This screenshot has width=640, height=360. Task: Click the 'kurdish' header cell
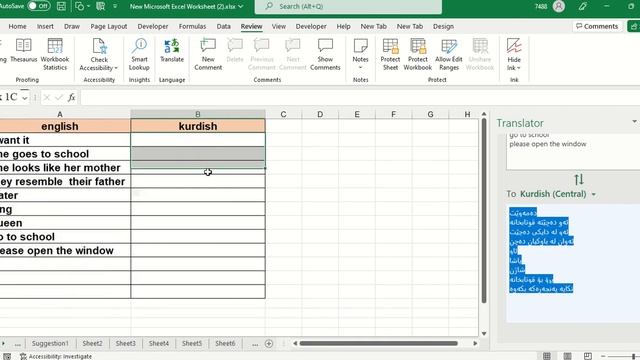coord(198,126)
